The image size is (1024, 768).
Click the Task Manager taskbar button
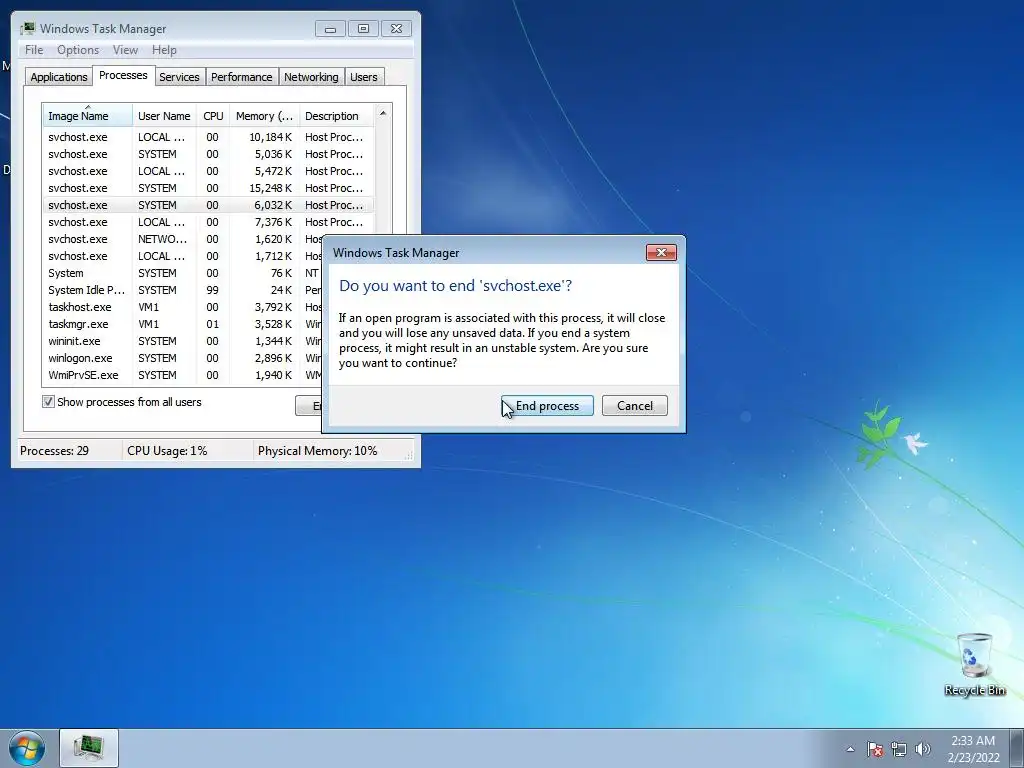point(89,748)
